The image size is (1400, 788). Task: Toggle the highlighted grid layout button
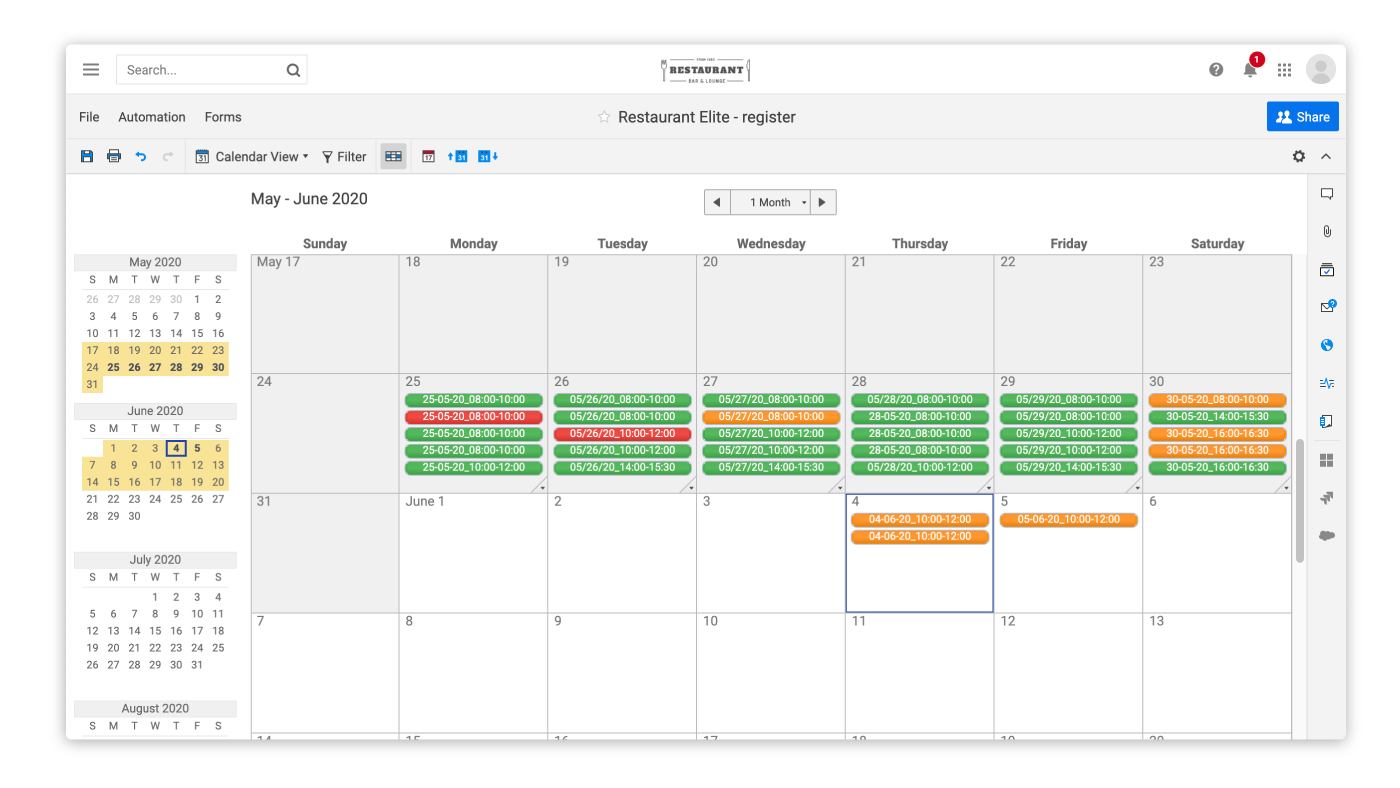tap(393, 157)
